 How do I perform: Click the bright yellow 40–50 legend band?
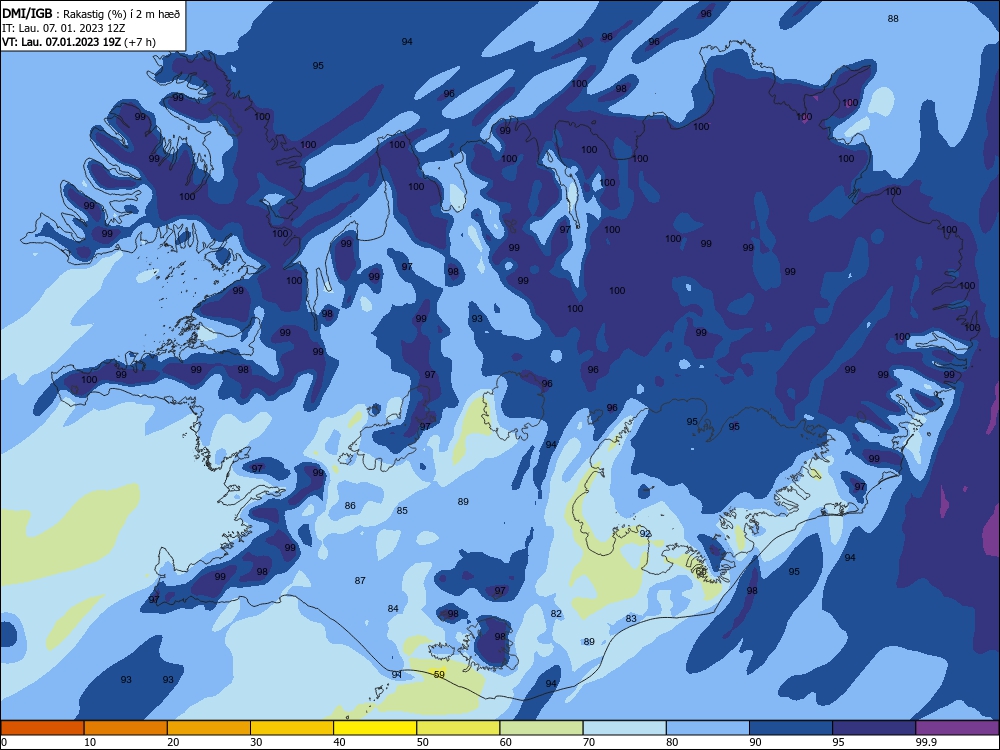click(x=375, y=728)
